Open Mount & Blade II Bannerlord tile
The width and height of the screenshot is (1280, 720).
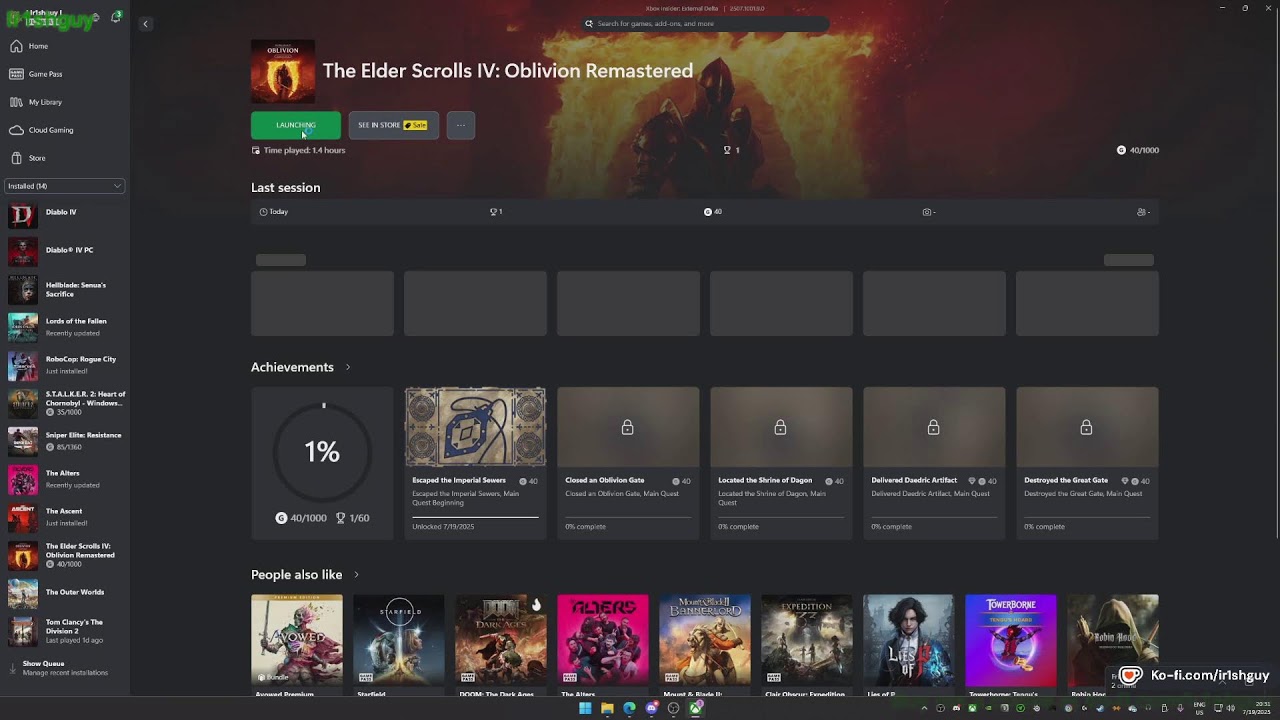(705, 645)
